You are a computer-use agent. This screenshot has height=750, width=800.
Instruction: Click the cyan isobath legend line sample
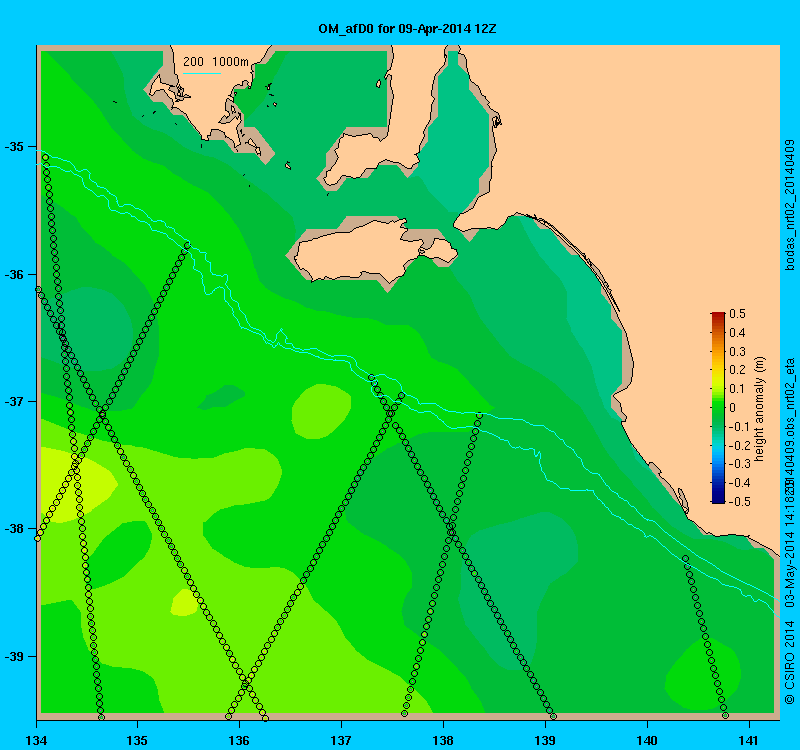(202, 73)
